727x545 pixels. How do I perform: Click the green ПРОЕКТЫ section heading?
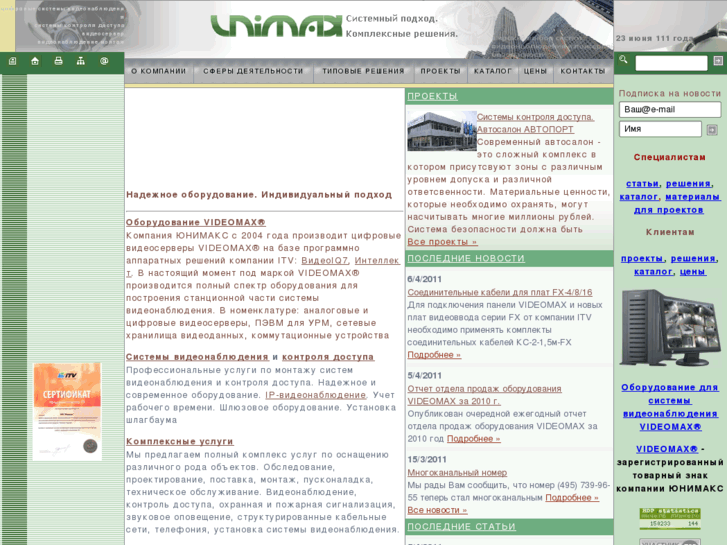click(x=433, y=96)
